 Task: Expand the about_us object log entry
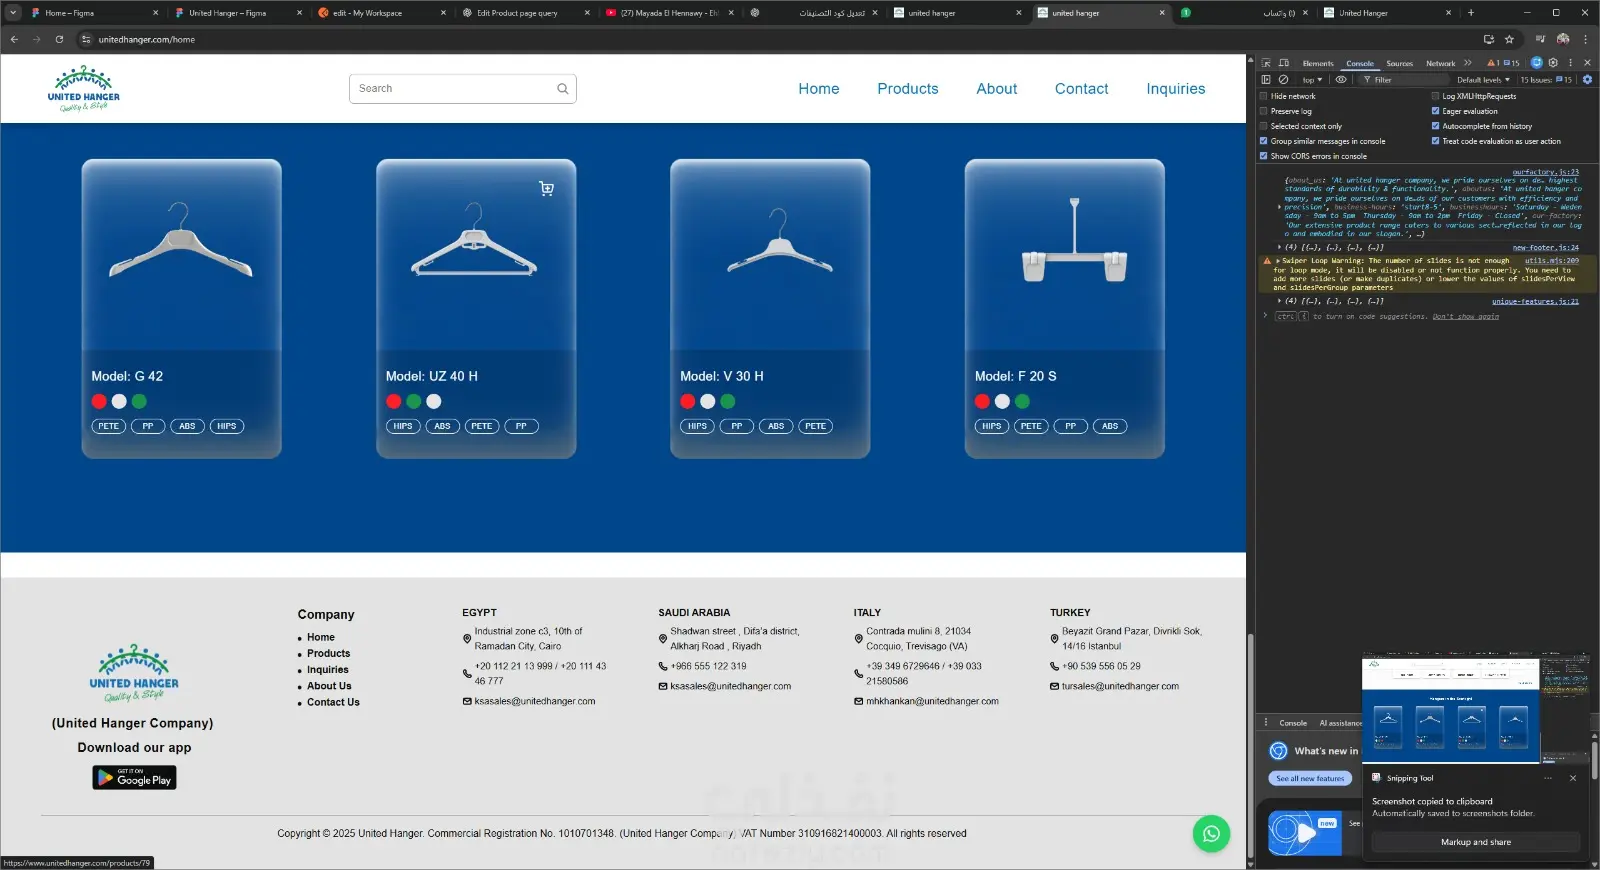[x=1280, y=207]
